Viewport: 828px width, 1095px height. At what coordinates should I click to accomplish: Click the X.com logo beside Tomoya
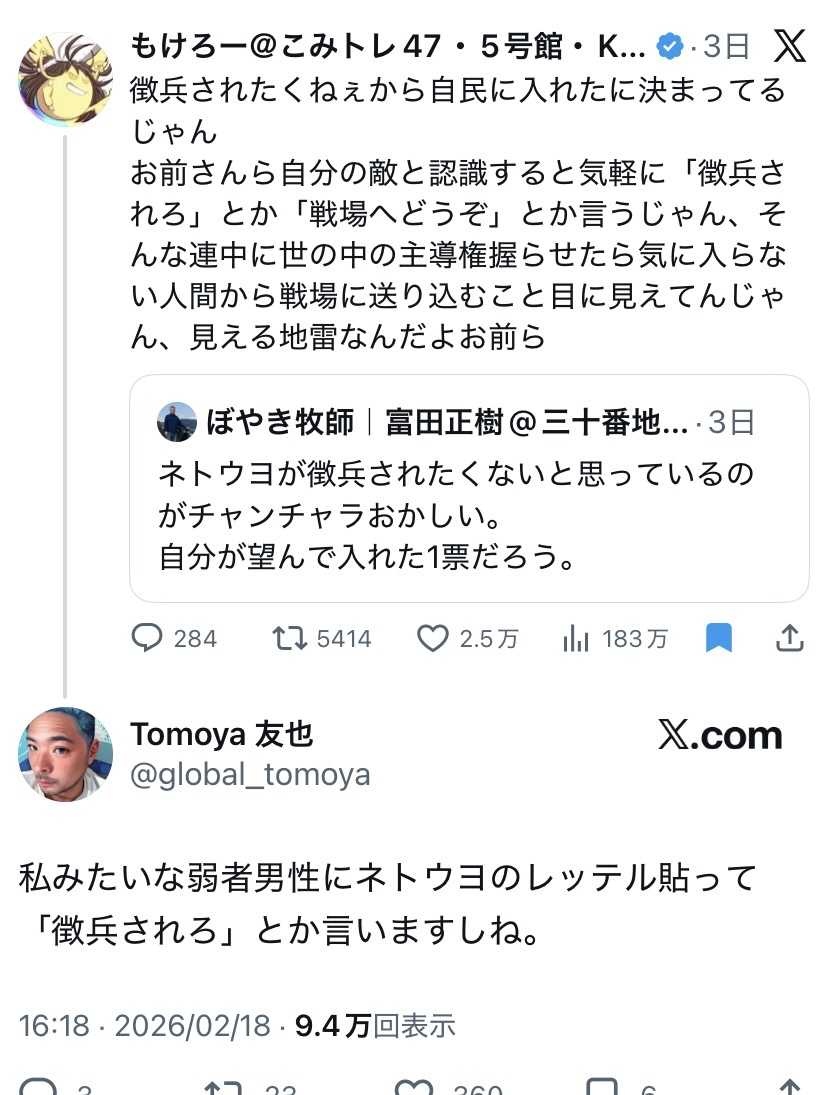(x=720, y=736)
